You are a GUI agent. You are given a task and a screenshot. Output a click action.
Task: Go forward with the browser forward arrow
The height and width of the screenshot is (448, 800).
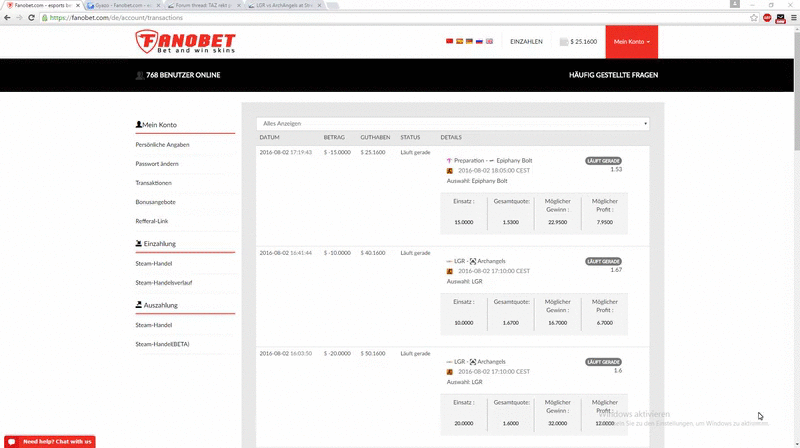click(x=19, y=17)
